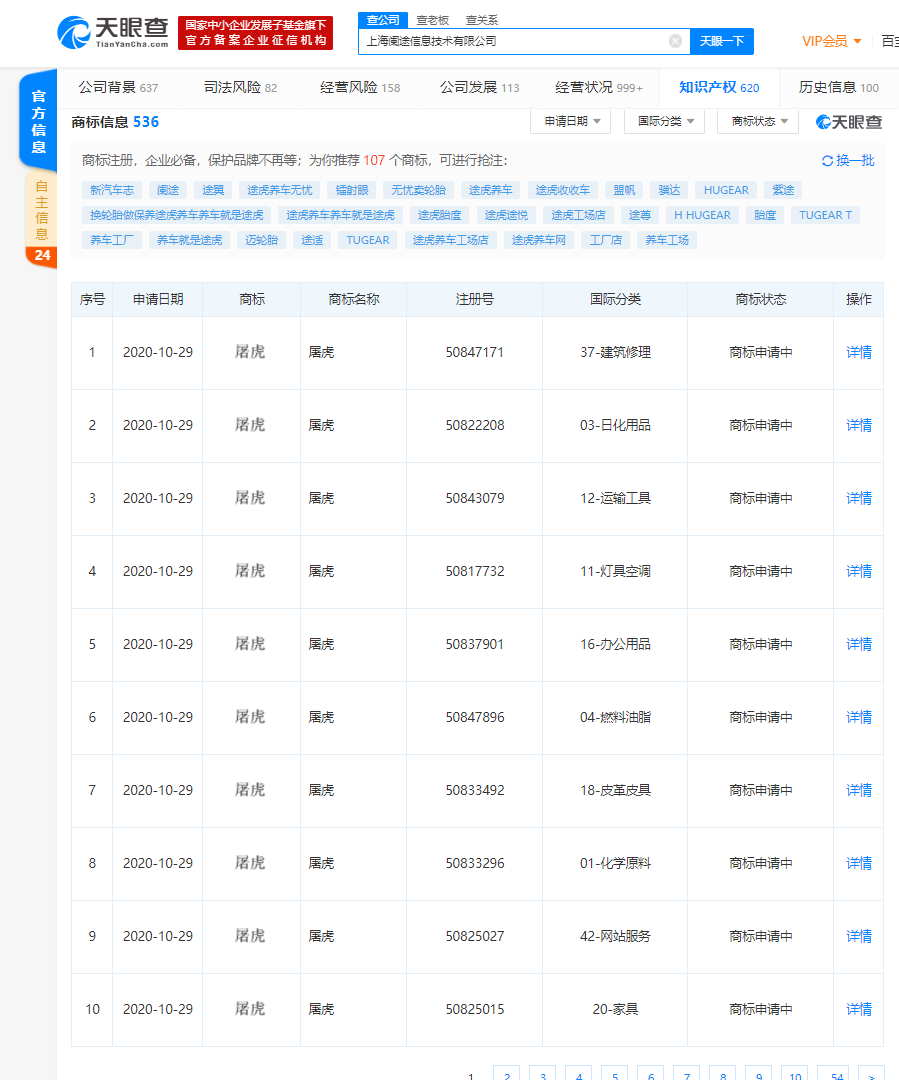The image size is (899, 1080).
Task: Select 官方信息 side tab
Action: click(x=39, y=121)
